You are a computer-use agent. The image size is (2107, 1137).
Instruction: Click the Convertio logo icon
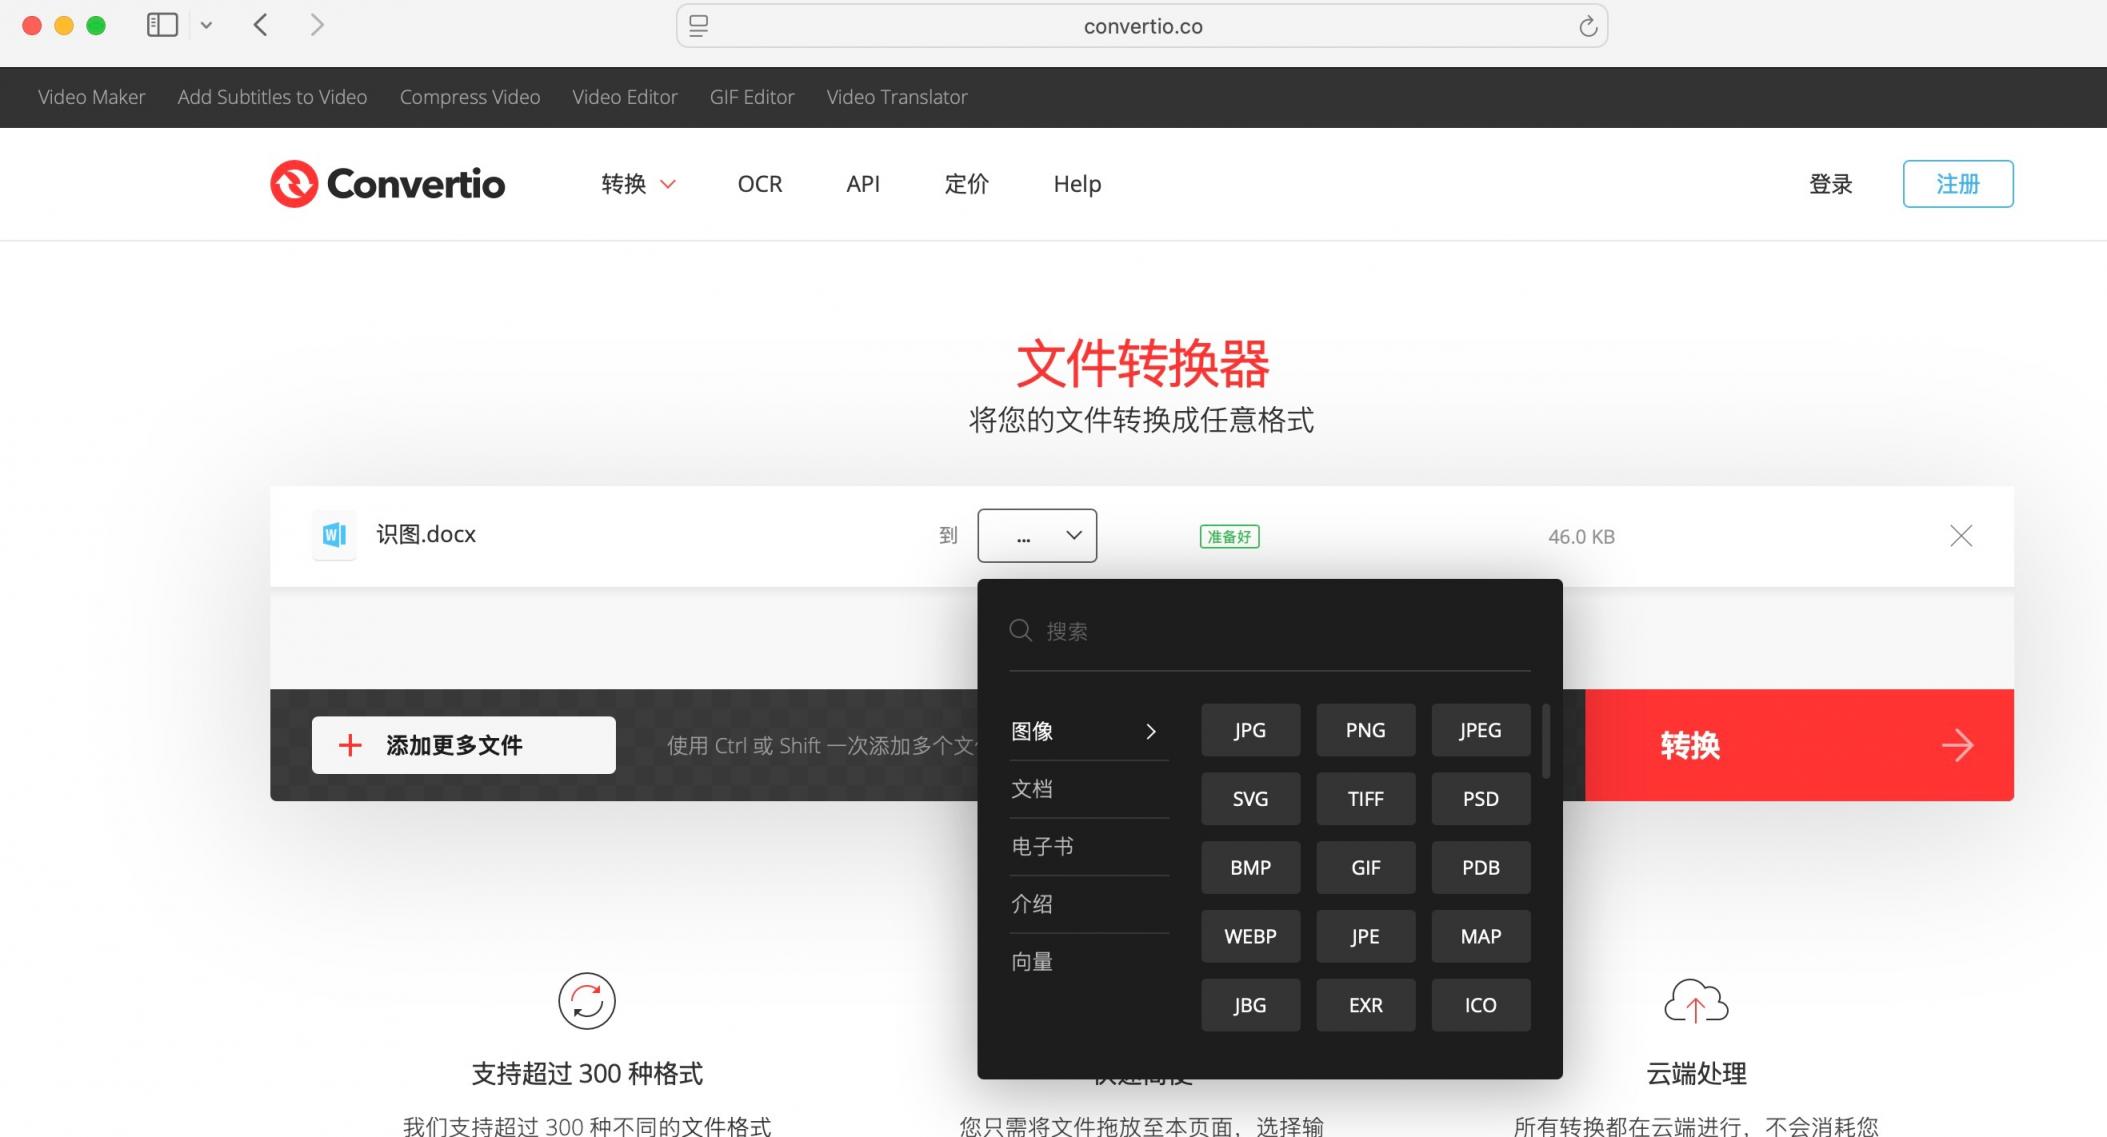tap(293, 184)
